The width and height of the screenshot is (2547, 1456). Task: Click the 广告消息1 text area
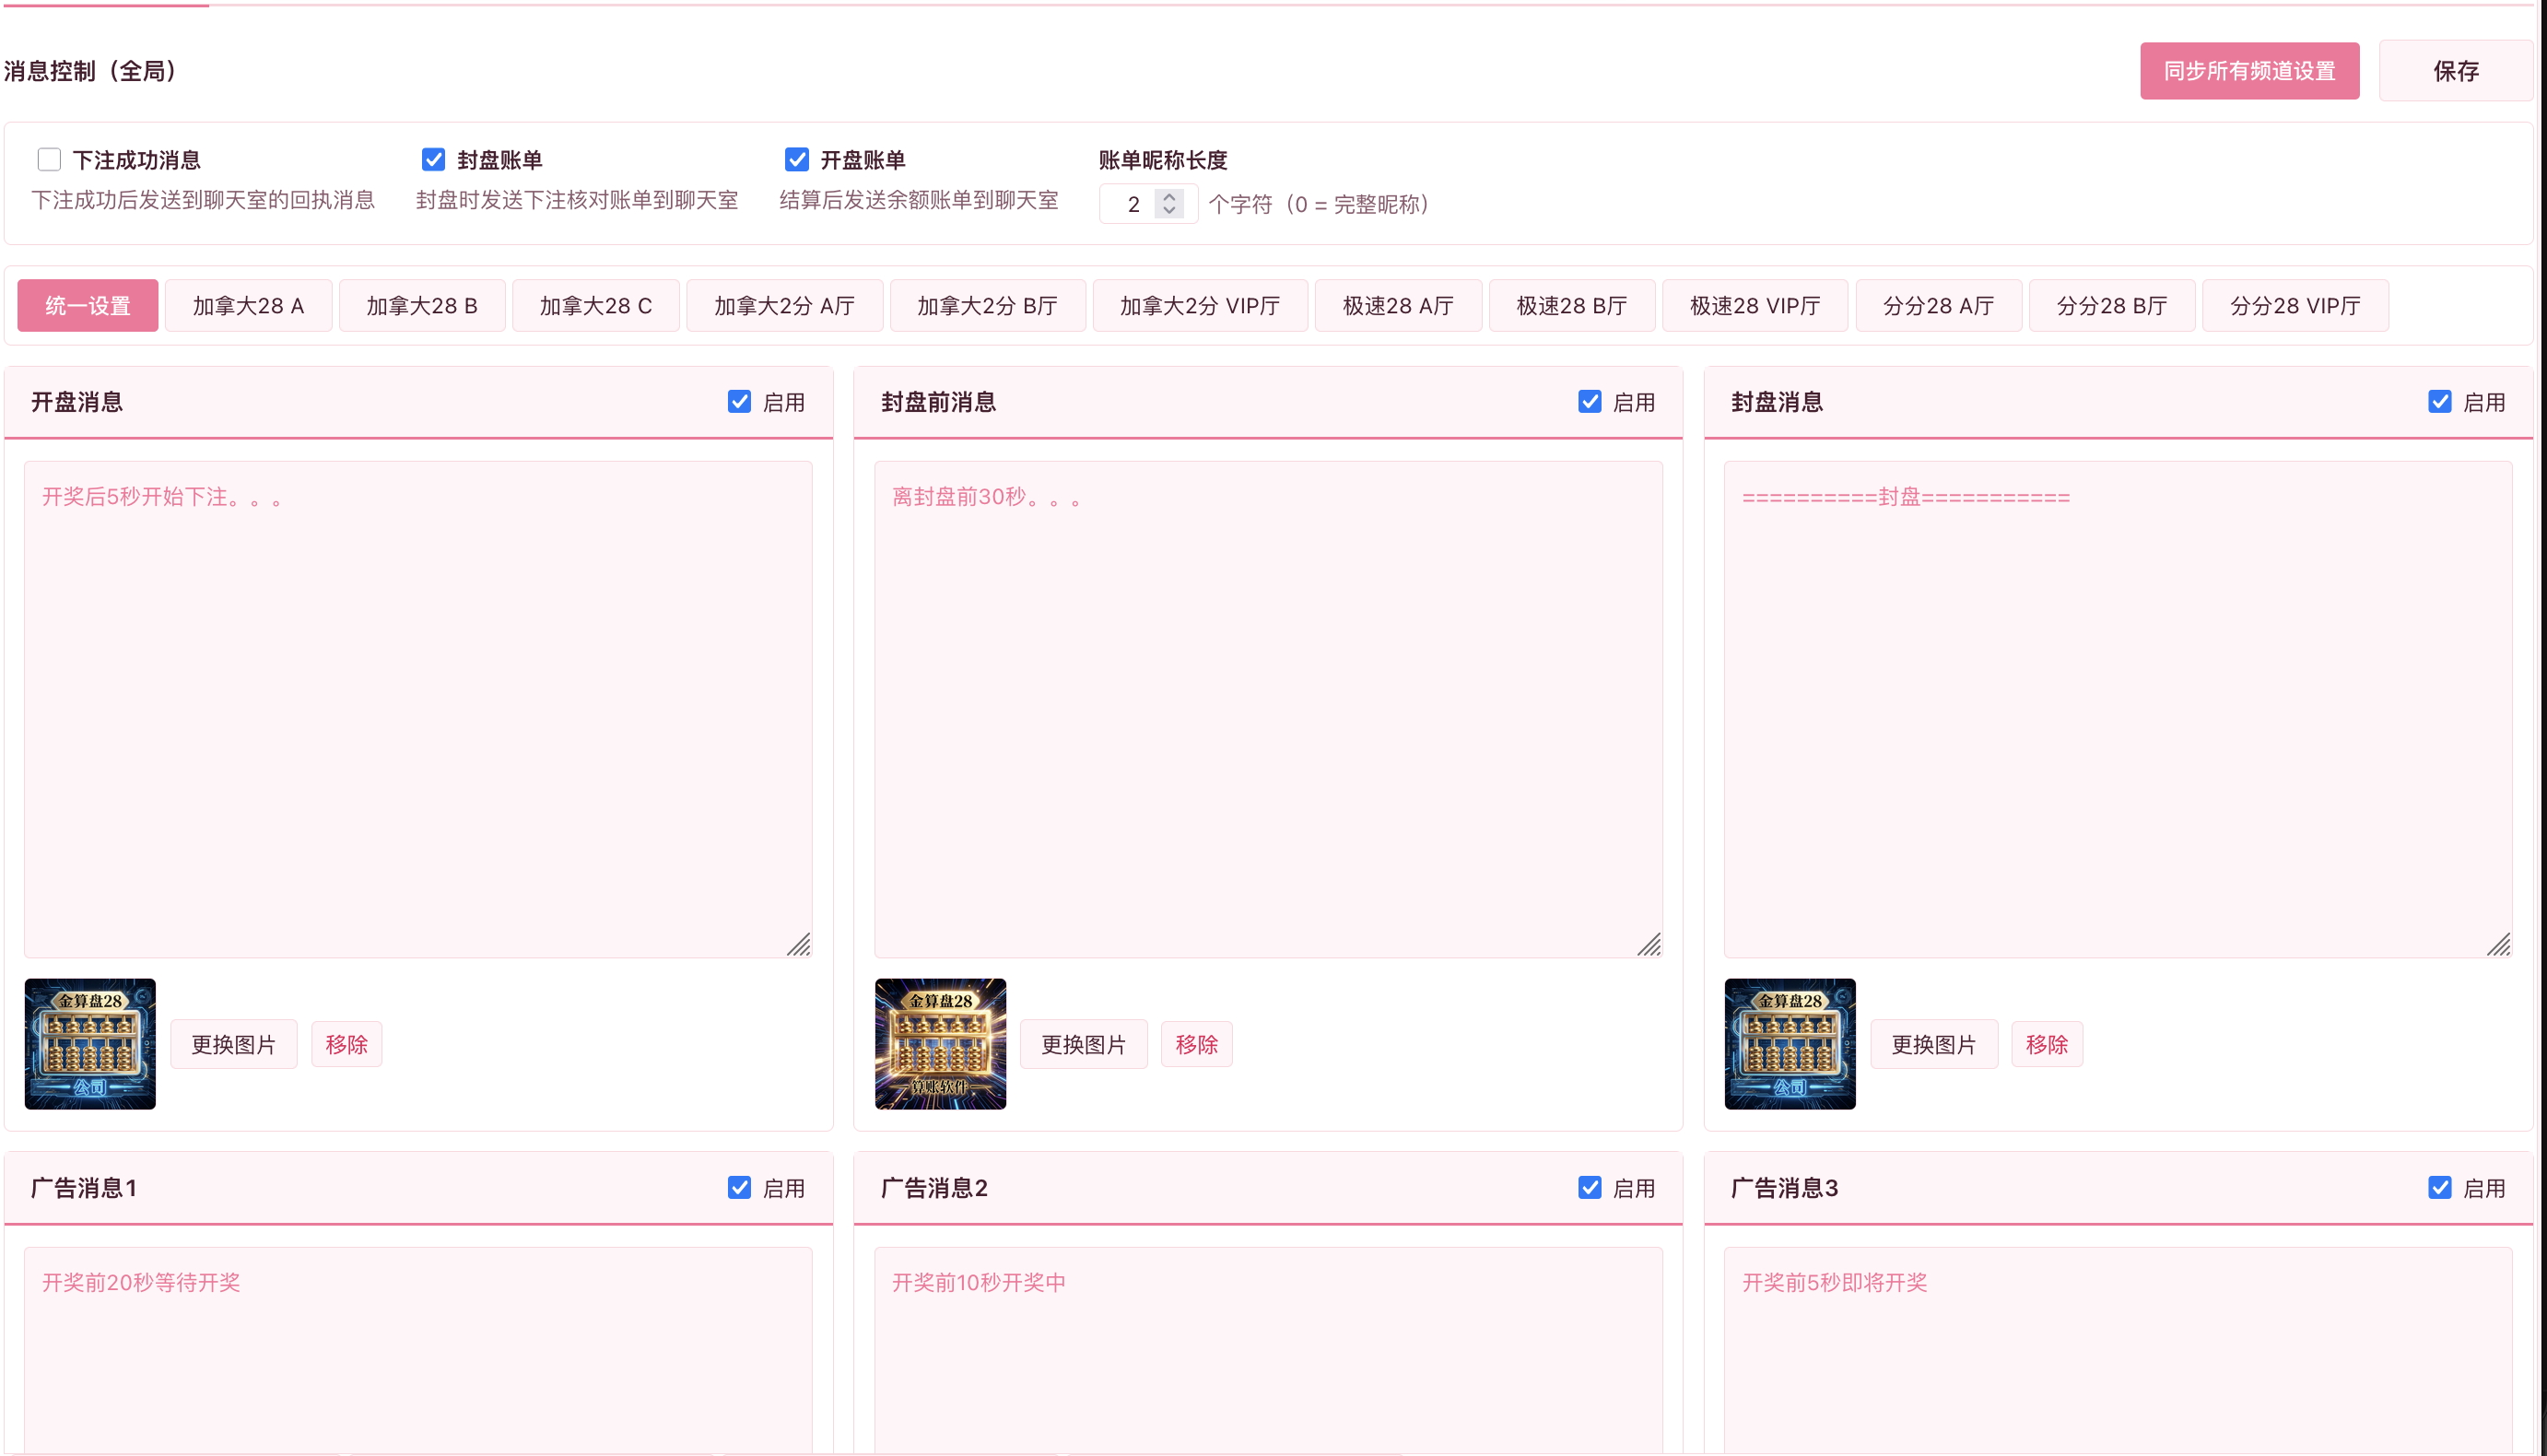click(418, 1350)
